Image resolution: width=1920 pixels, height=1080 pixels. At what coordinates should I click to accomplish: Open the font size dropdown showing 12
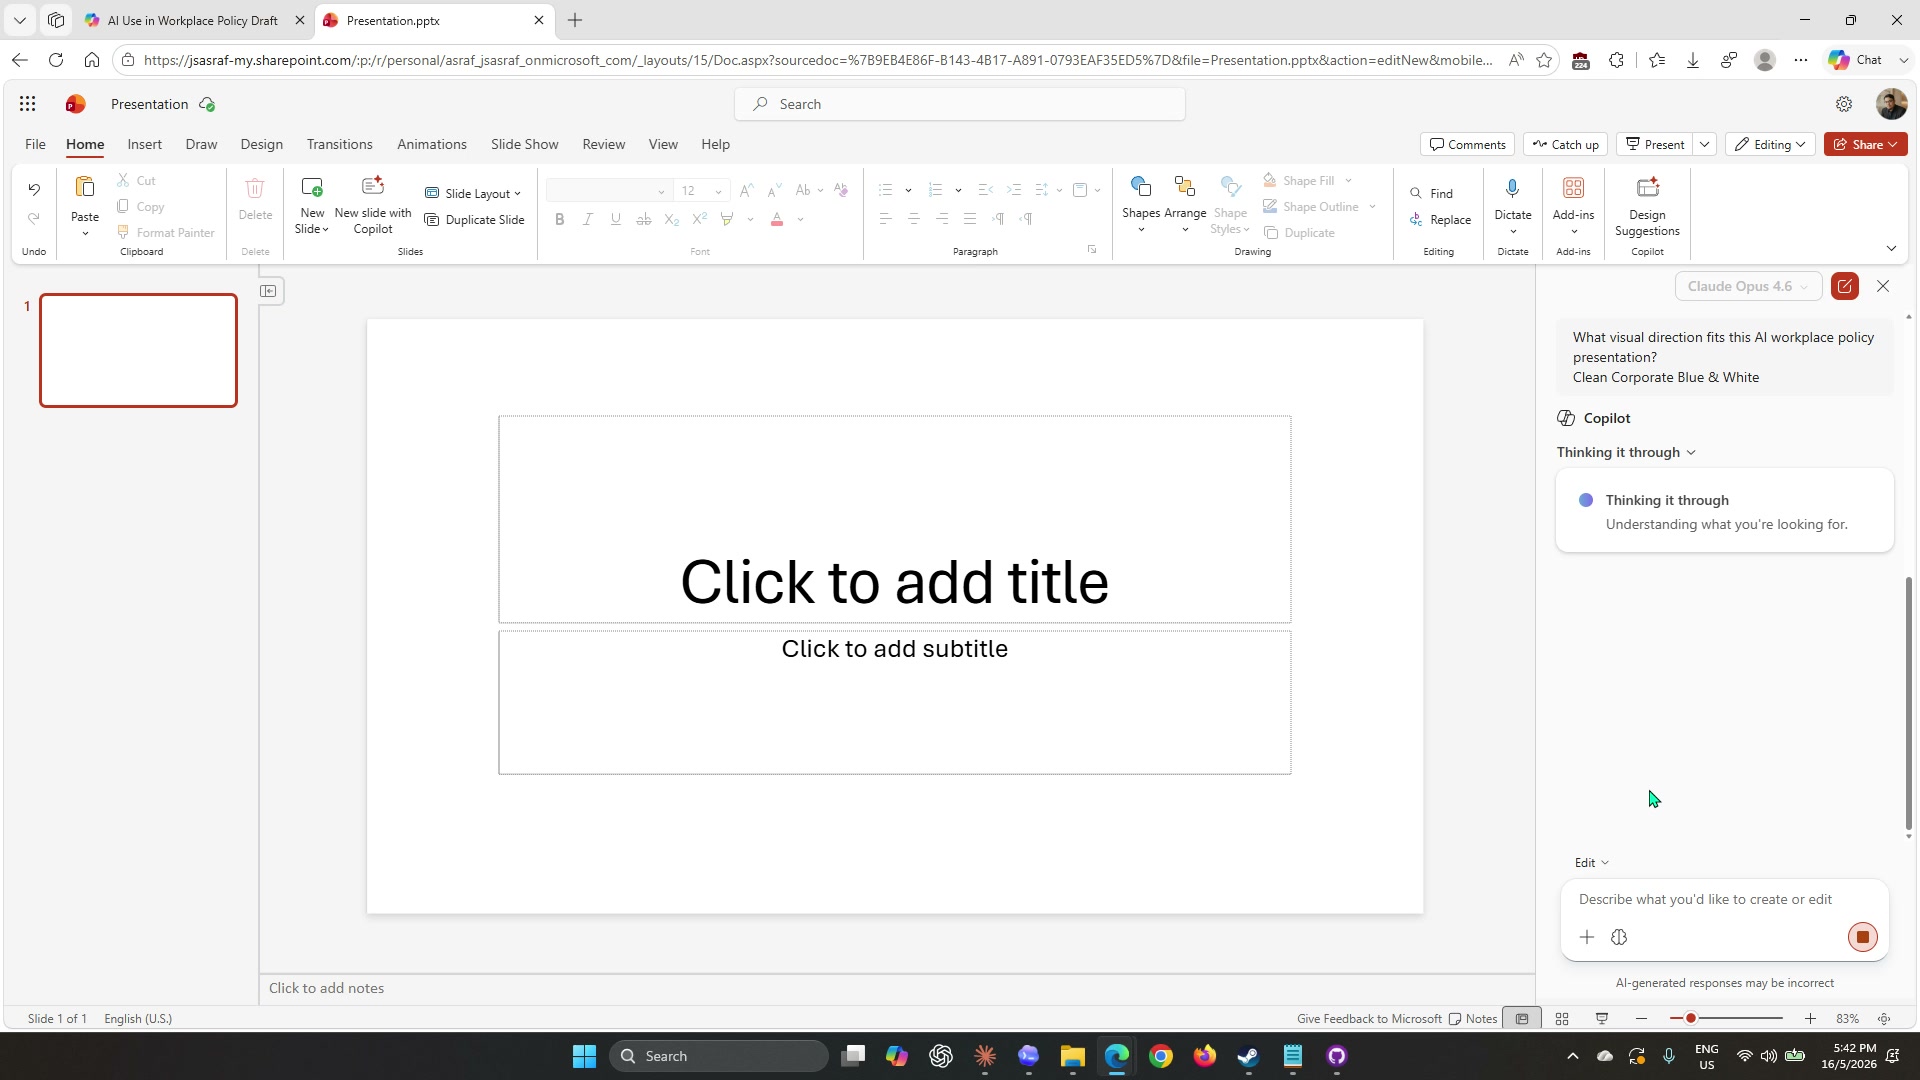718,191
